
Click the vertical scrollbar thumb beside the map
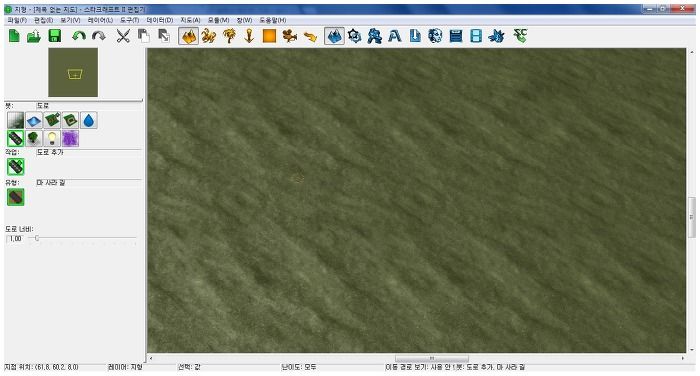coord(692,217)
